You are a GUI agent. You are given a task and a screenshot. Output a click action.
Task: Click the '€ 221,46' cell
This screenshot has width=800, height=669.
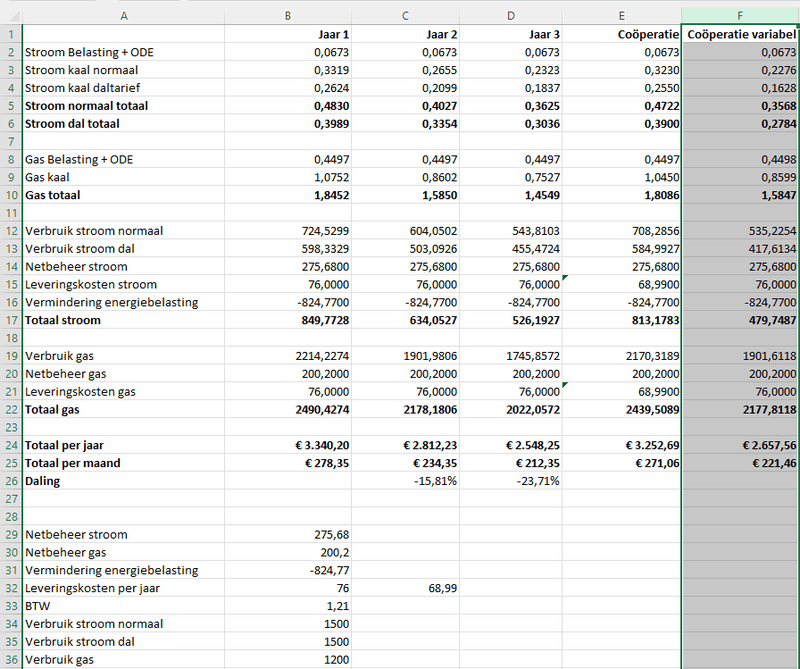740,463
